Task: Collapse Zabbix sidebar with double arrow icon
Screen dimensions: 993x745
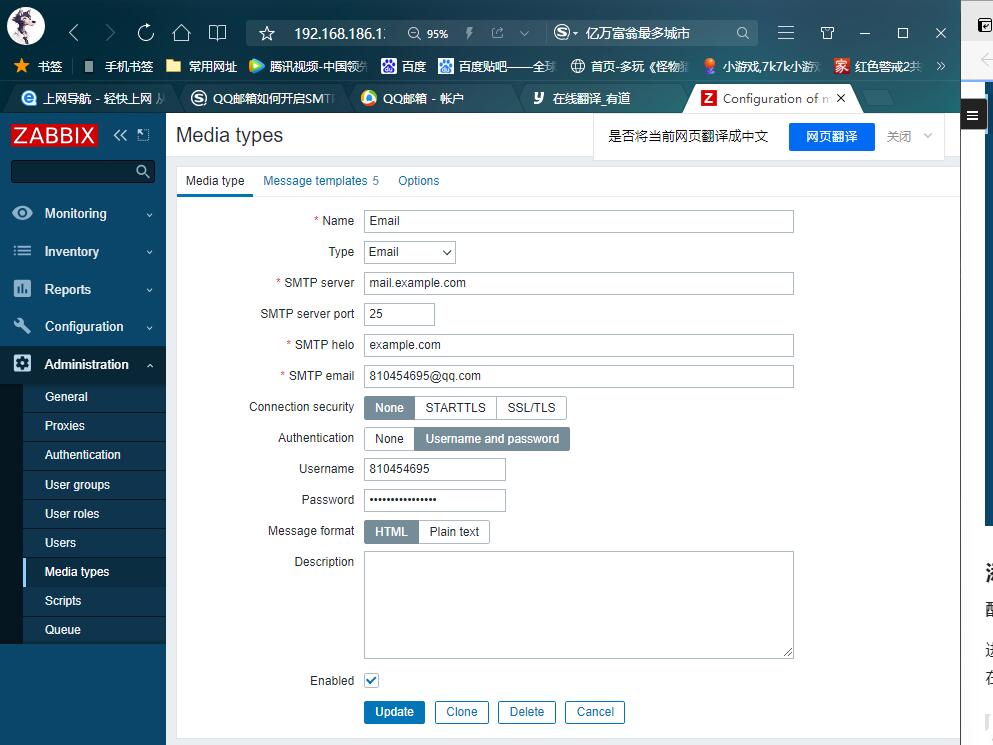Action: (120, 135)
